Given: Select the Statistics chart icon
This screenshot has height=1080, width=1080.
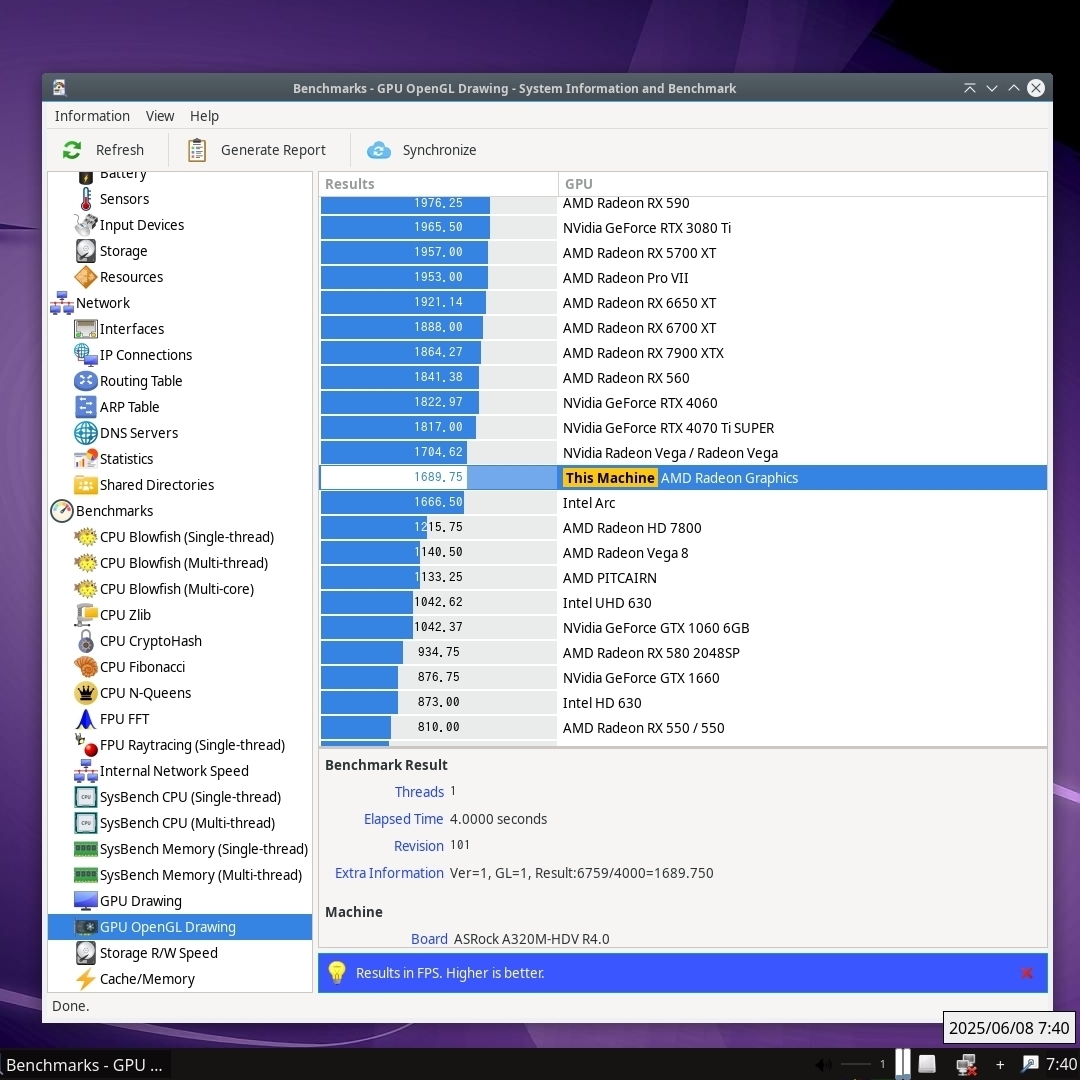Looking at the screenshot, I should [x=85, y=459].
